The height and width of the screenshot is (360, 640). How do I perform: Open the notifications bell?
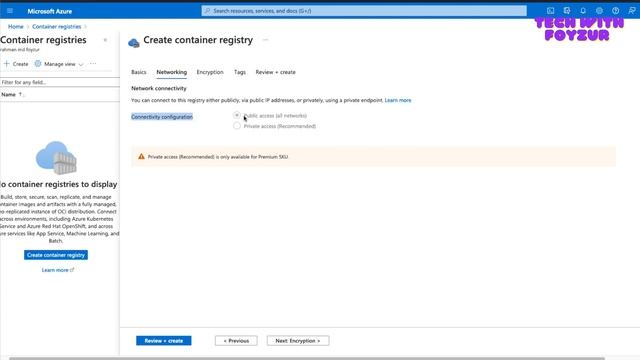point(583,11)
